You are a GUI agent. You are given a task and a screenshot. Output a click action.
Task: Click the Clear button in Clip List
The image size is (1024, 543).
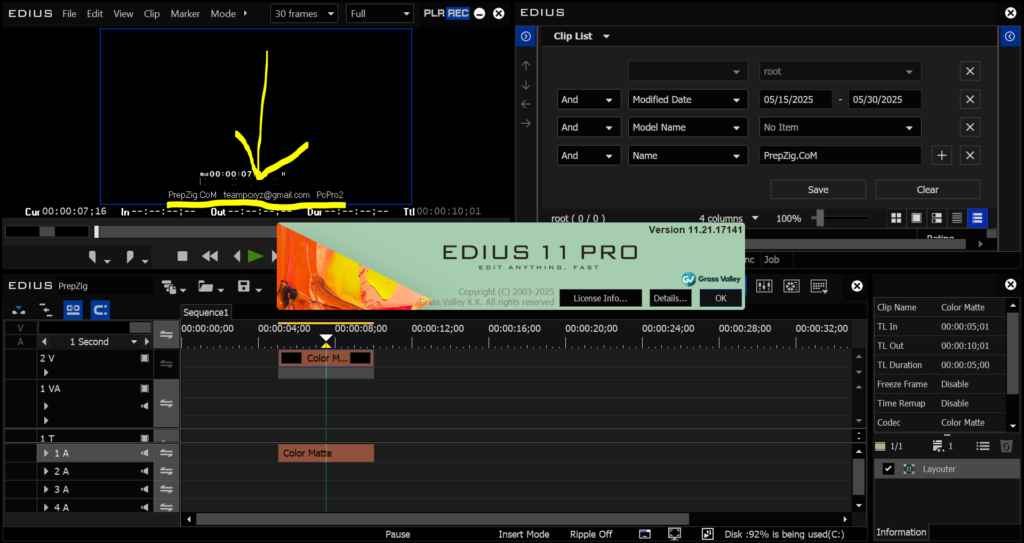click(x=927, y=189)
